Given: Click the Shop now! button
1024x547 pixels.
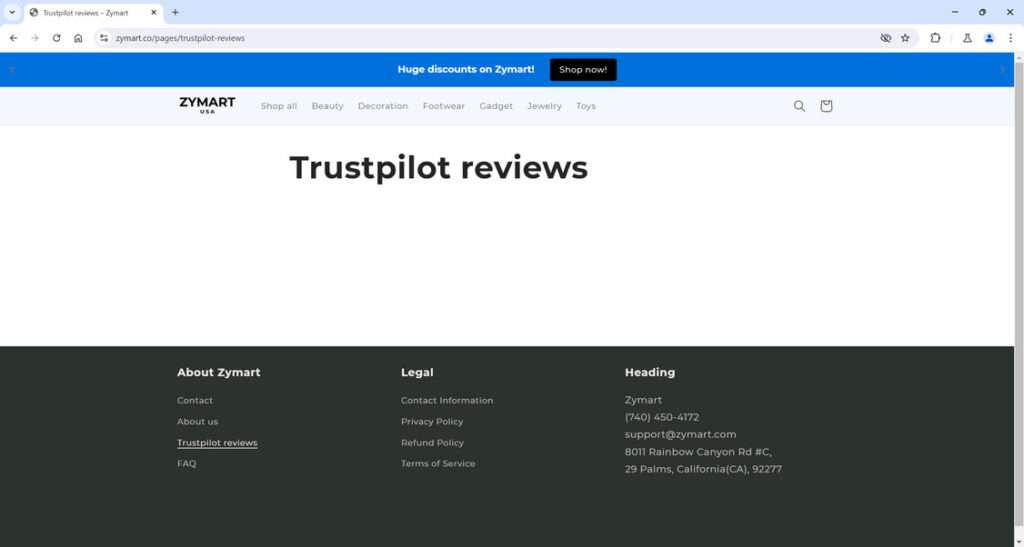Looking at the screenshot, I should 583,70.
